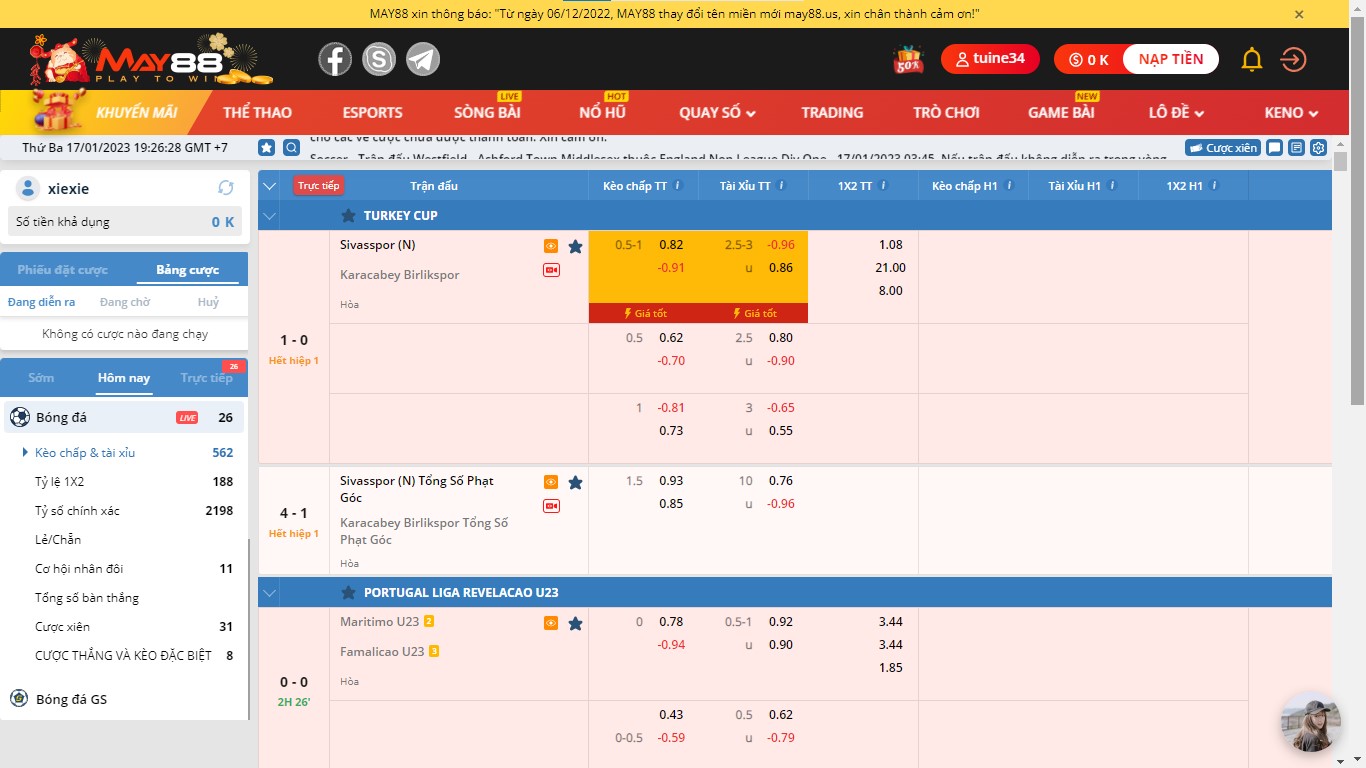Toggle favorite star for Sivasspor (N) match
The image size is (1366, 768).
[575, 246]
